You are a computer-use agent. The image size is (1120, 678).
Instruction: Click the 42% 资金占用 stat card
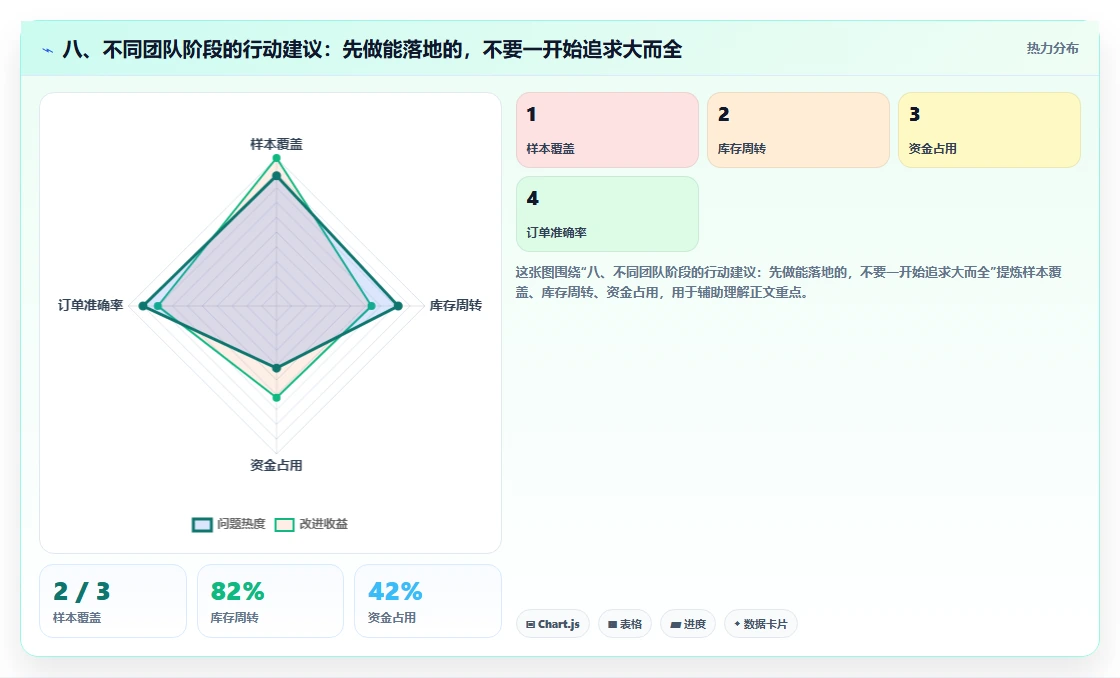pyautogui.click(x=428, y=601)
